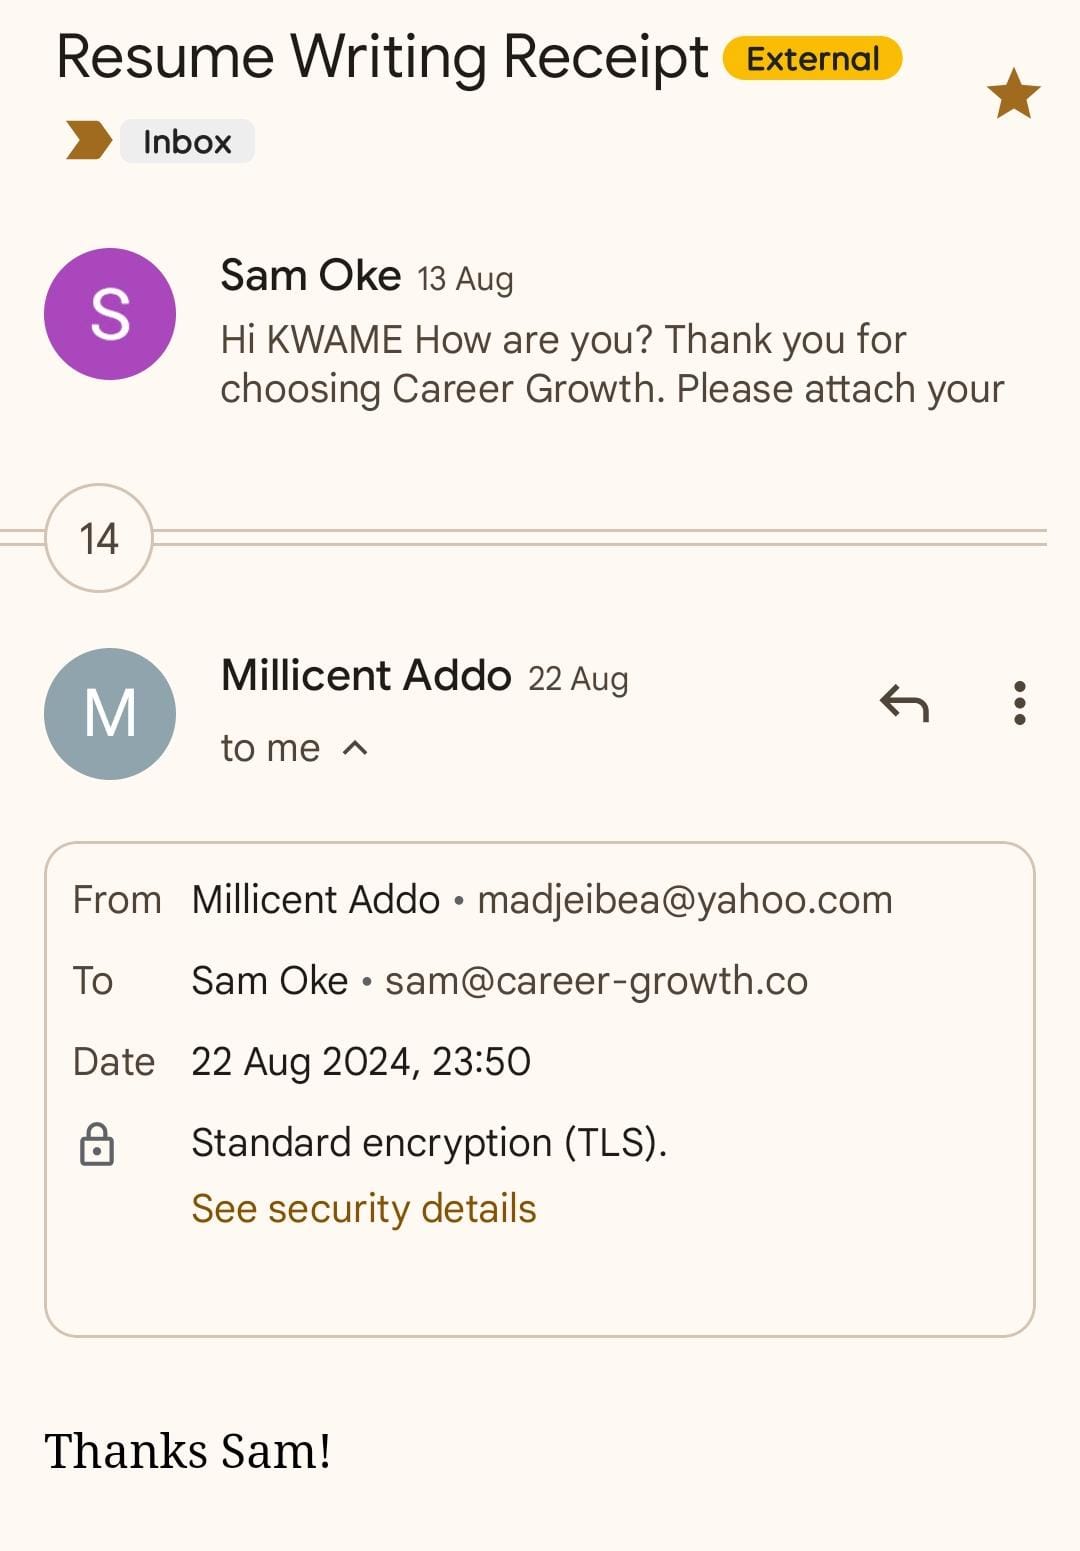Click the Sam Oke sender name
Image resolution: width=1080 pixels, height=1551 pixels.
(x=310, y=276)
